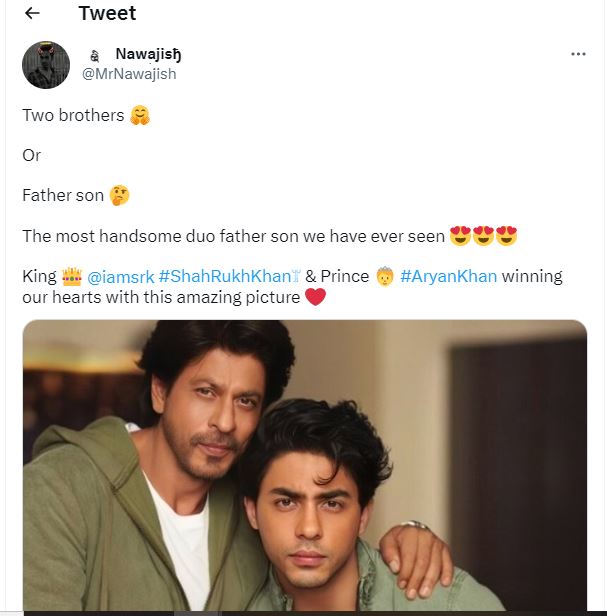The height and width of the screenshot is (616, 607).
Task: Click the crown emoji after King
Action: [x=71, y=276]
